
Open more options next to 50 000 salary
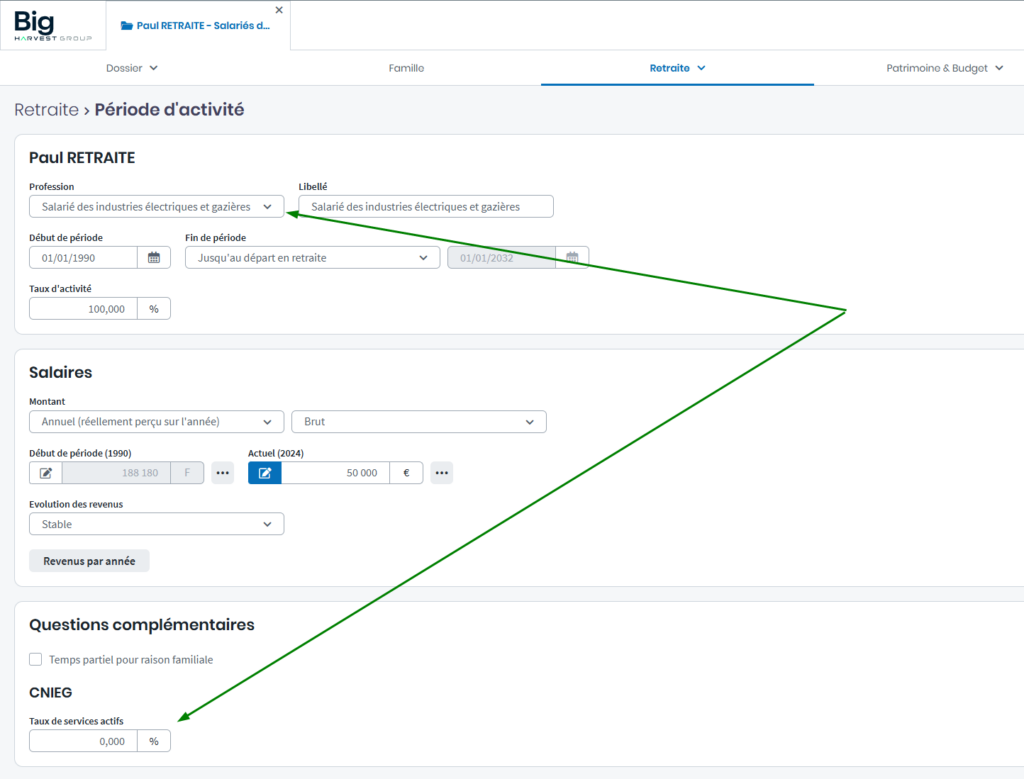441,473
